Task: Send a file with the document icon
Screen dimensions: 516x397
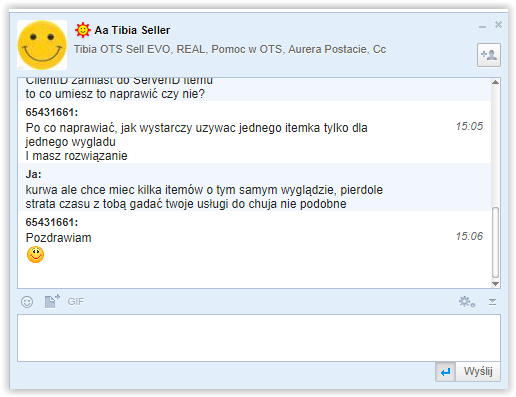Action: 52,301
